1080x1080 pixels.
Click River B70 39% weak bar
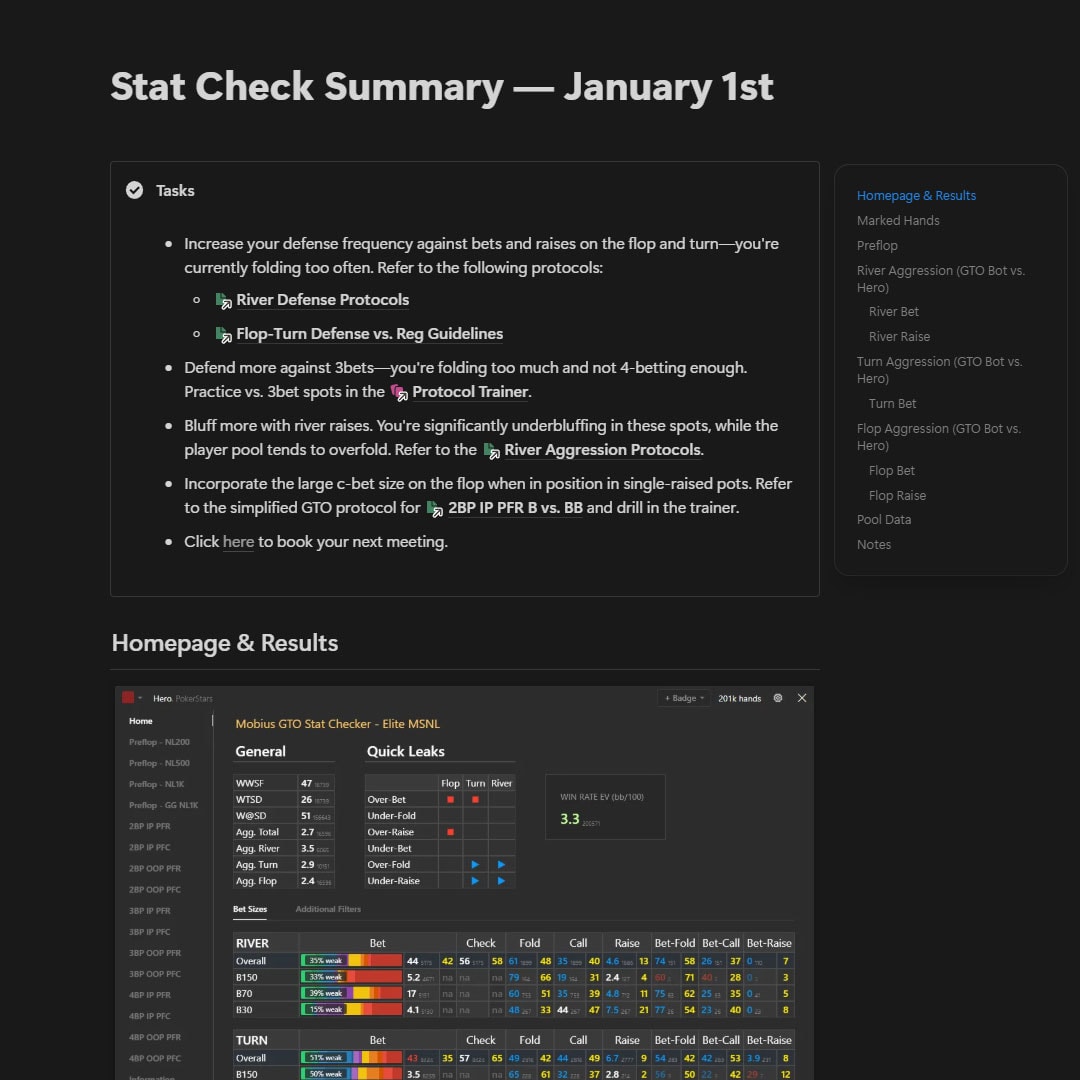point(351,993)
